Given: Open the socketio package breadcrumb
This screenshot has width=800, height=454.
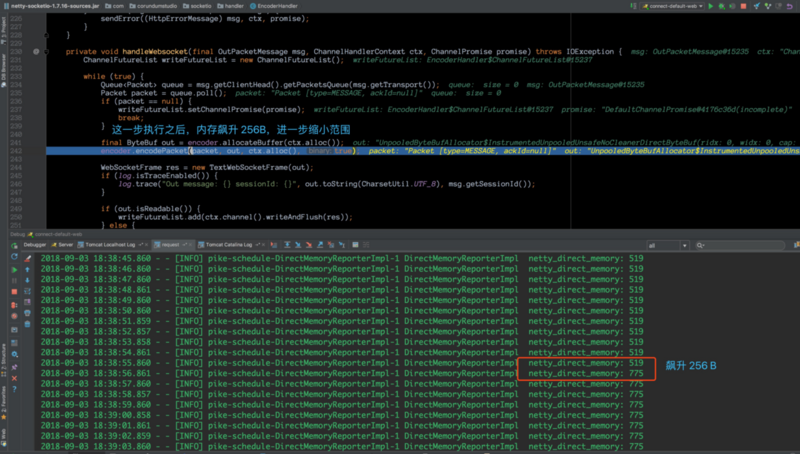Looking at the screenshot, I should coord(197,6).
